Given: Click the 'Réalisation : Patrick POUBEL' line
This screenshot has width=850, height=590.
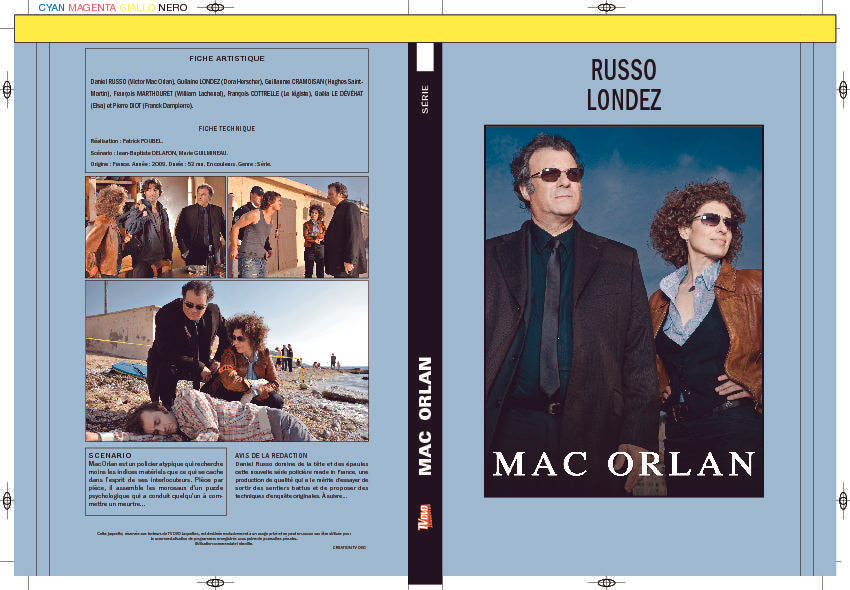Looking at the screenshot, I should click(126, 141).
